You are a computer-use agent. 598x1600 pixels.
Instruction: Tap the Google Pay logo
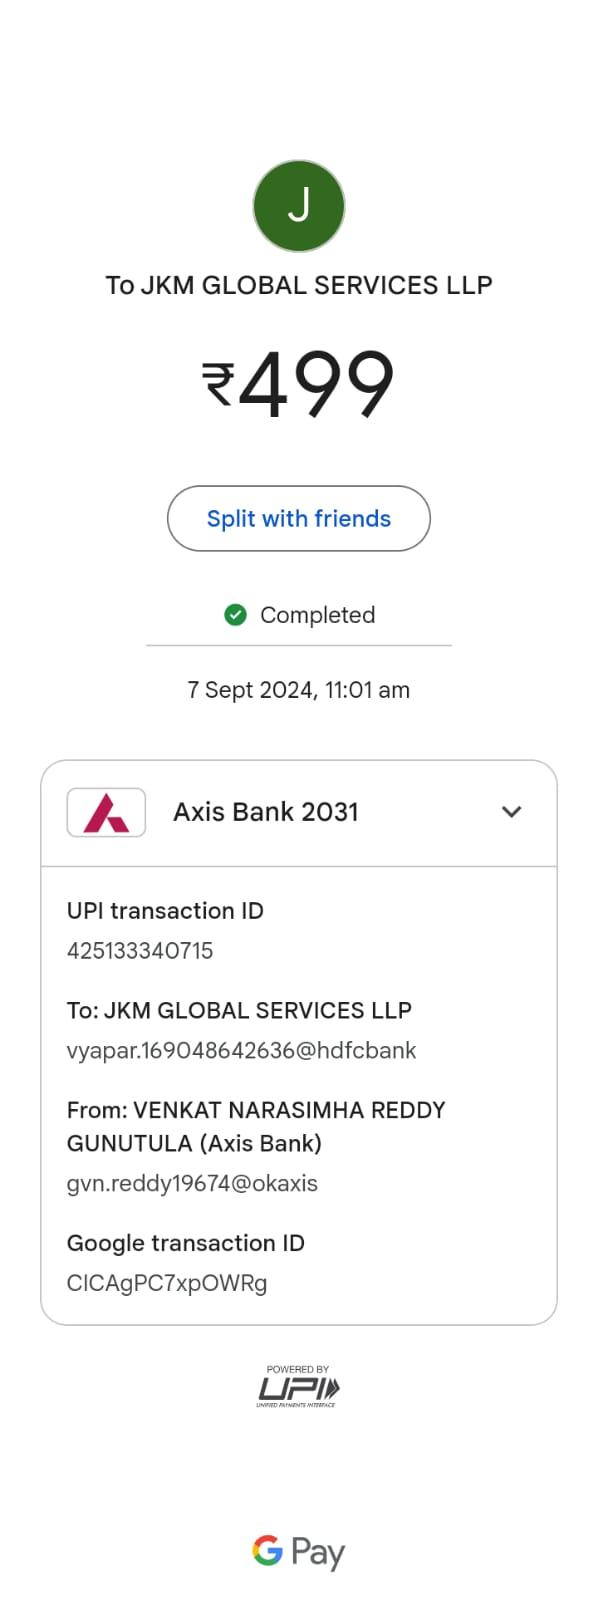click(x=298, y=1552)
